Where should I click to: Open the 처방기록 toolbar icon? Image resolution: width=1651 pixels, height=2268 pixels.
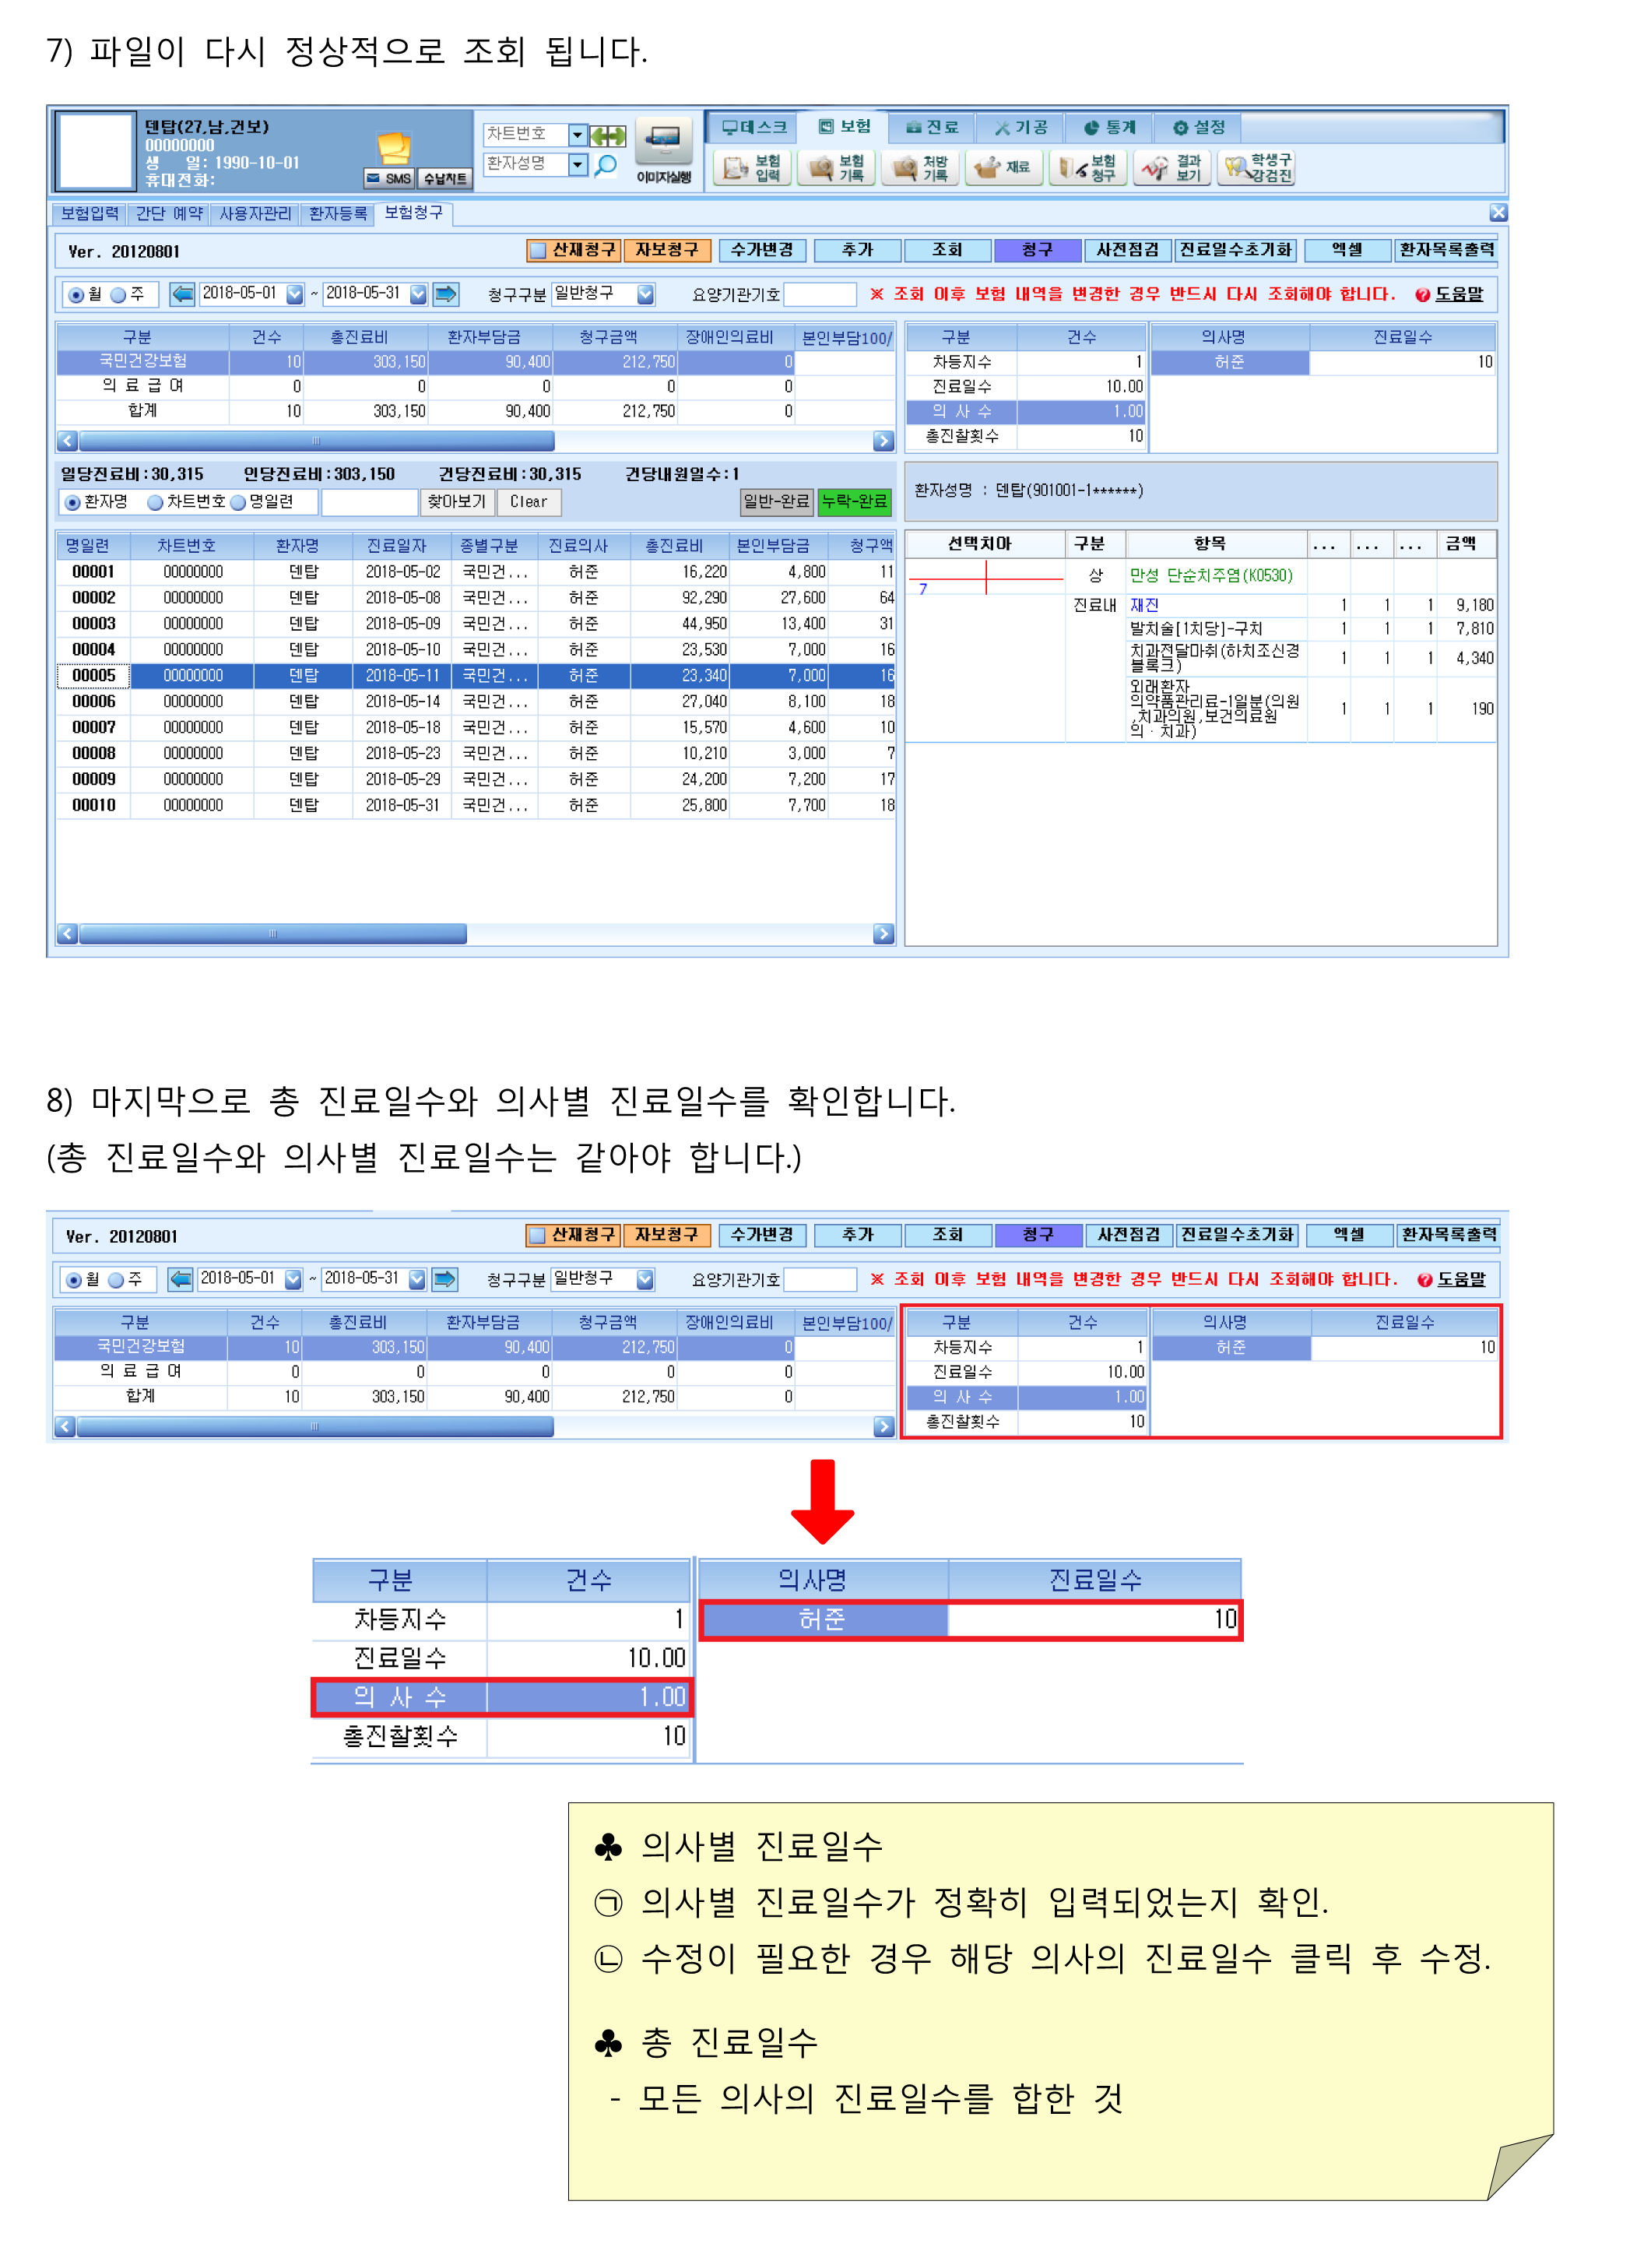[x=921, y=167]
